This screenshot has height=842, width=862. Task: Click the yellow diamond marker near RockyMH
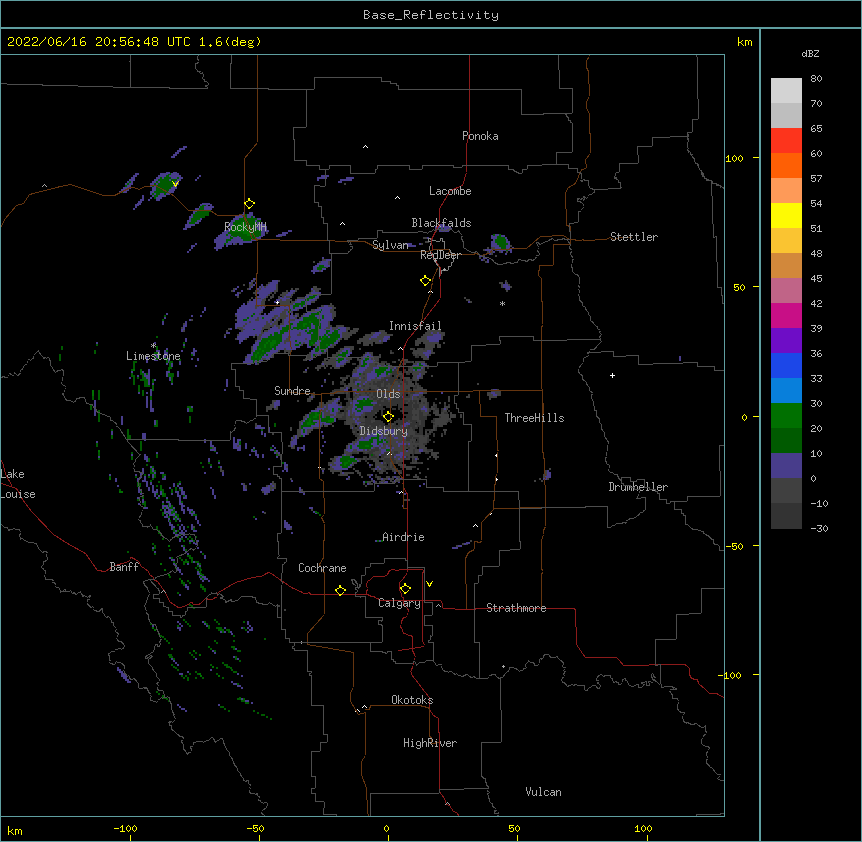250,204
